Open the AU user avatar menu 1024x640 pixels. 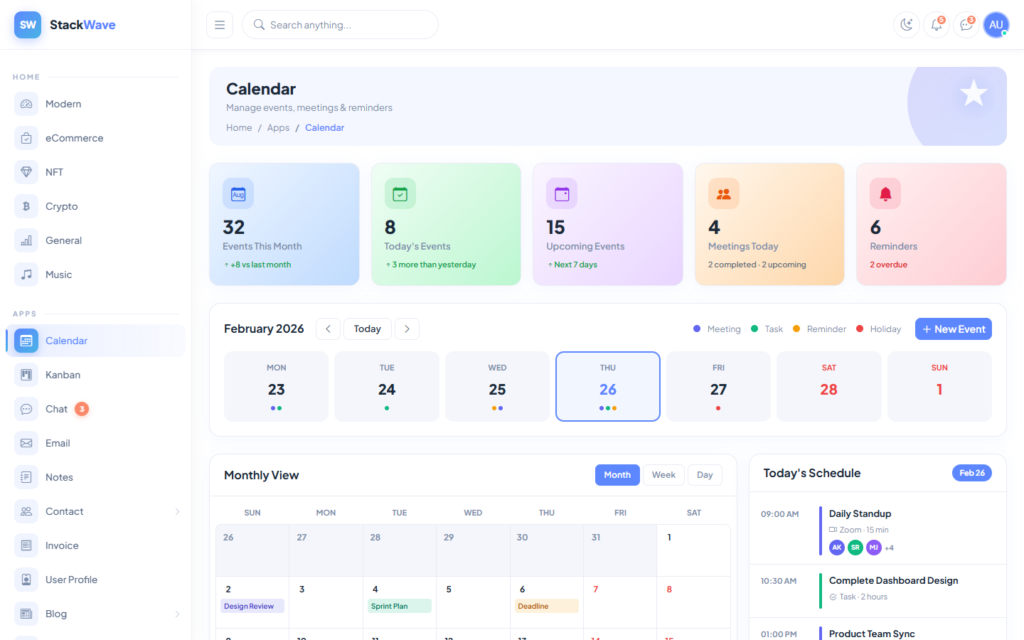coord(996,25)
